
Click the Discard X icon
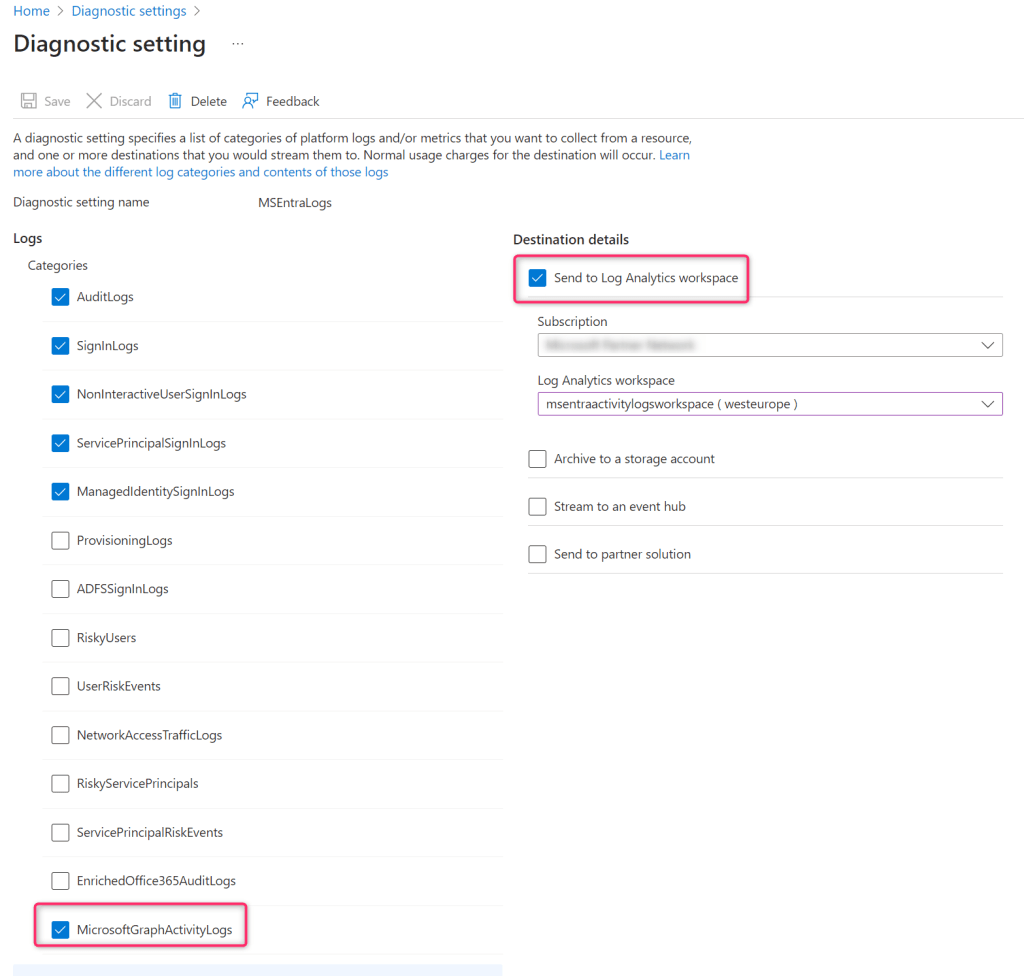tap(94, 101)
